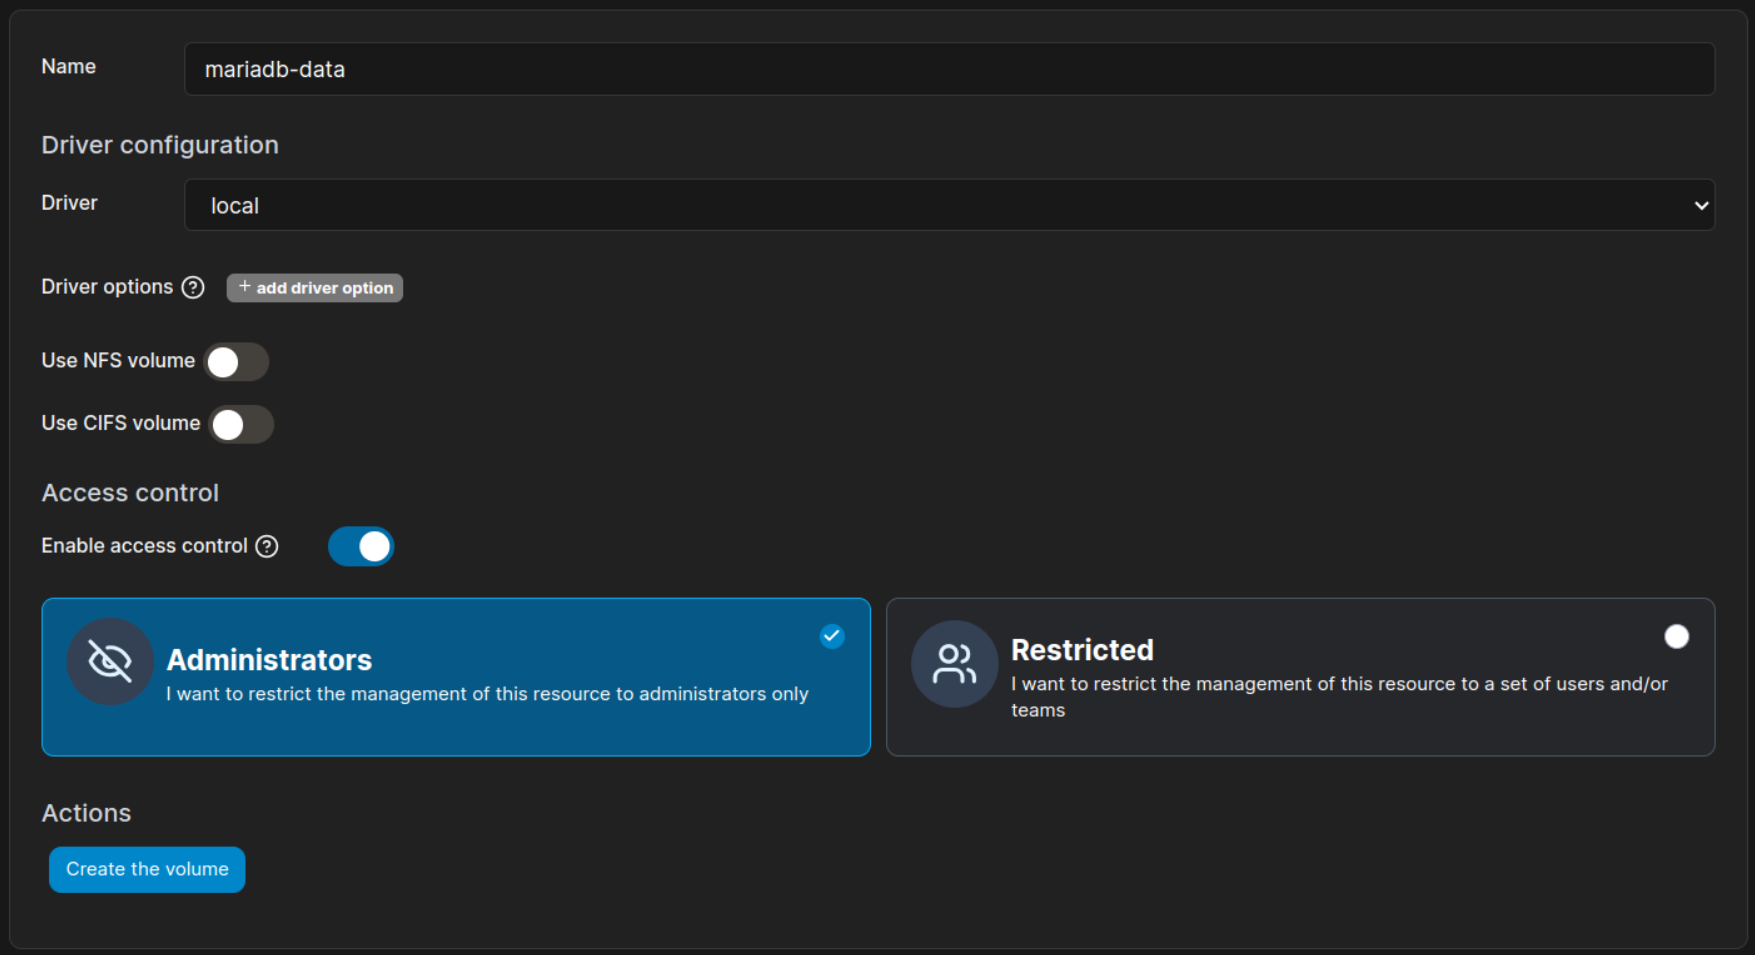Click the crossed-out eye Administrators icon
This screenshot has width=1755, height=955.
pyautogui.click(x=110, y=661)
